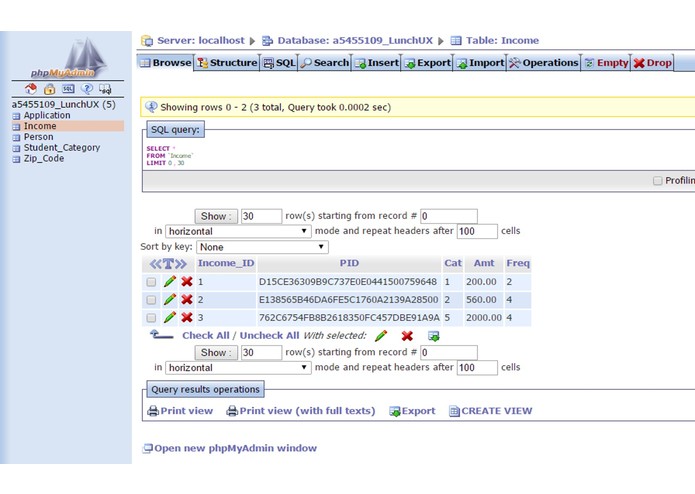Click With selected pencil edit icon
Viewport: 695px width, 494px height.
[x=381, y=336]
